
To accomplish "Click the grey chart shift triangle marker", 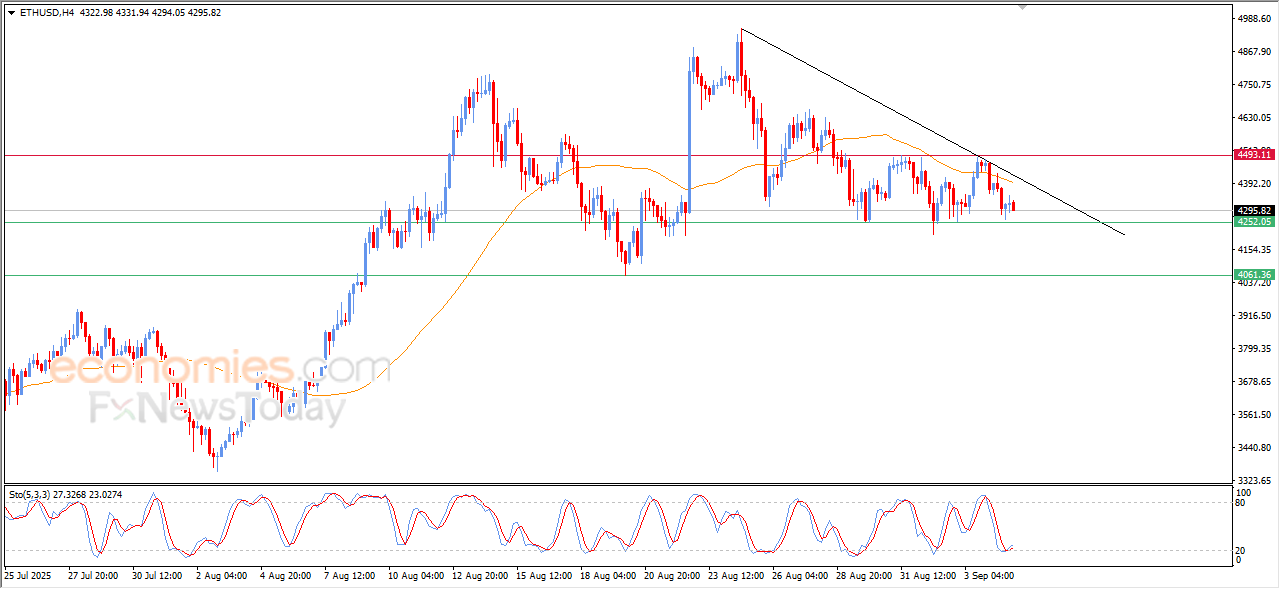I will (1022, 6).
